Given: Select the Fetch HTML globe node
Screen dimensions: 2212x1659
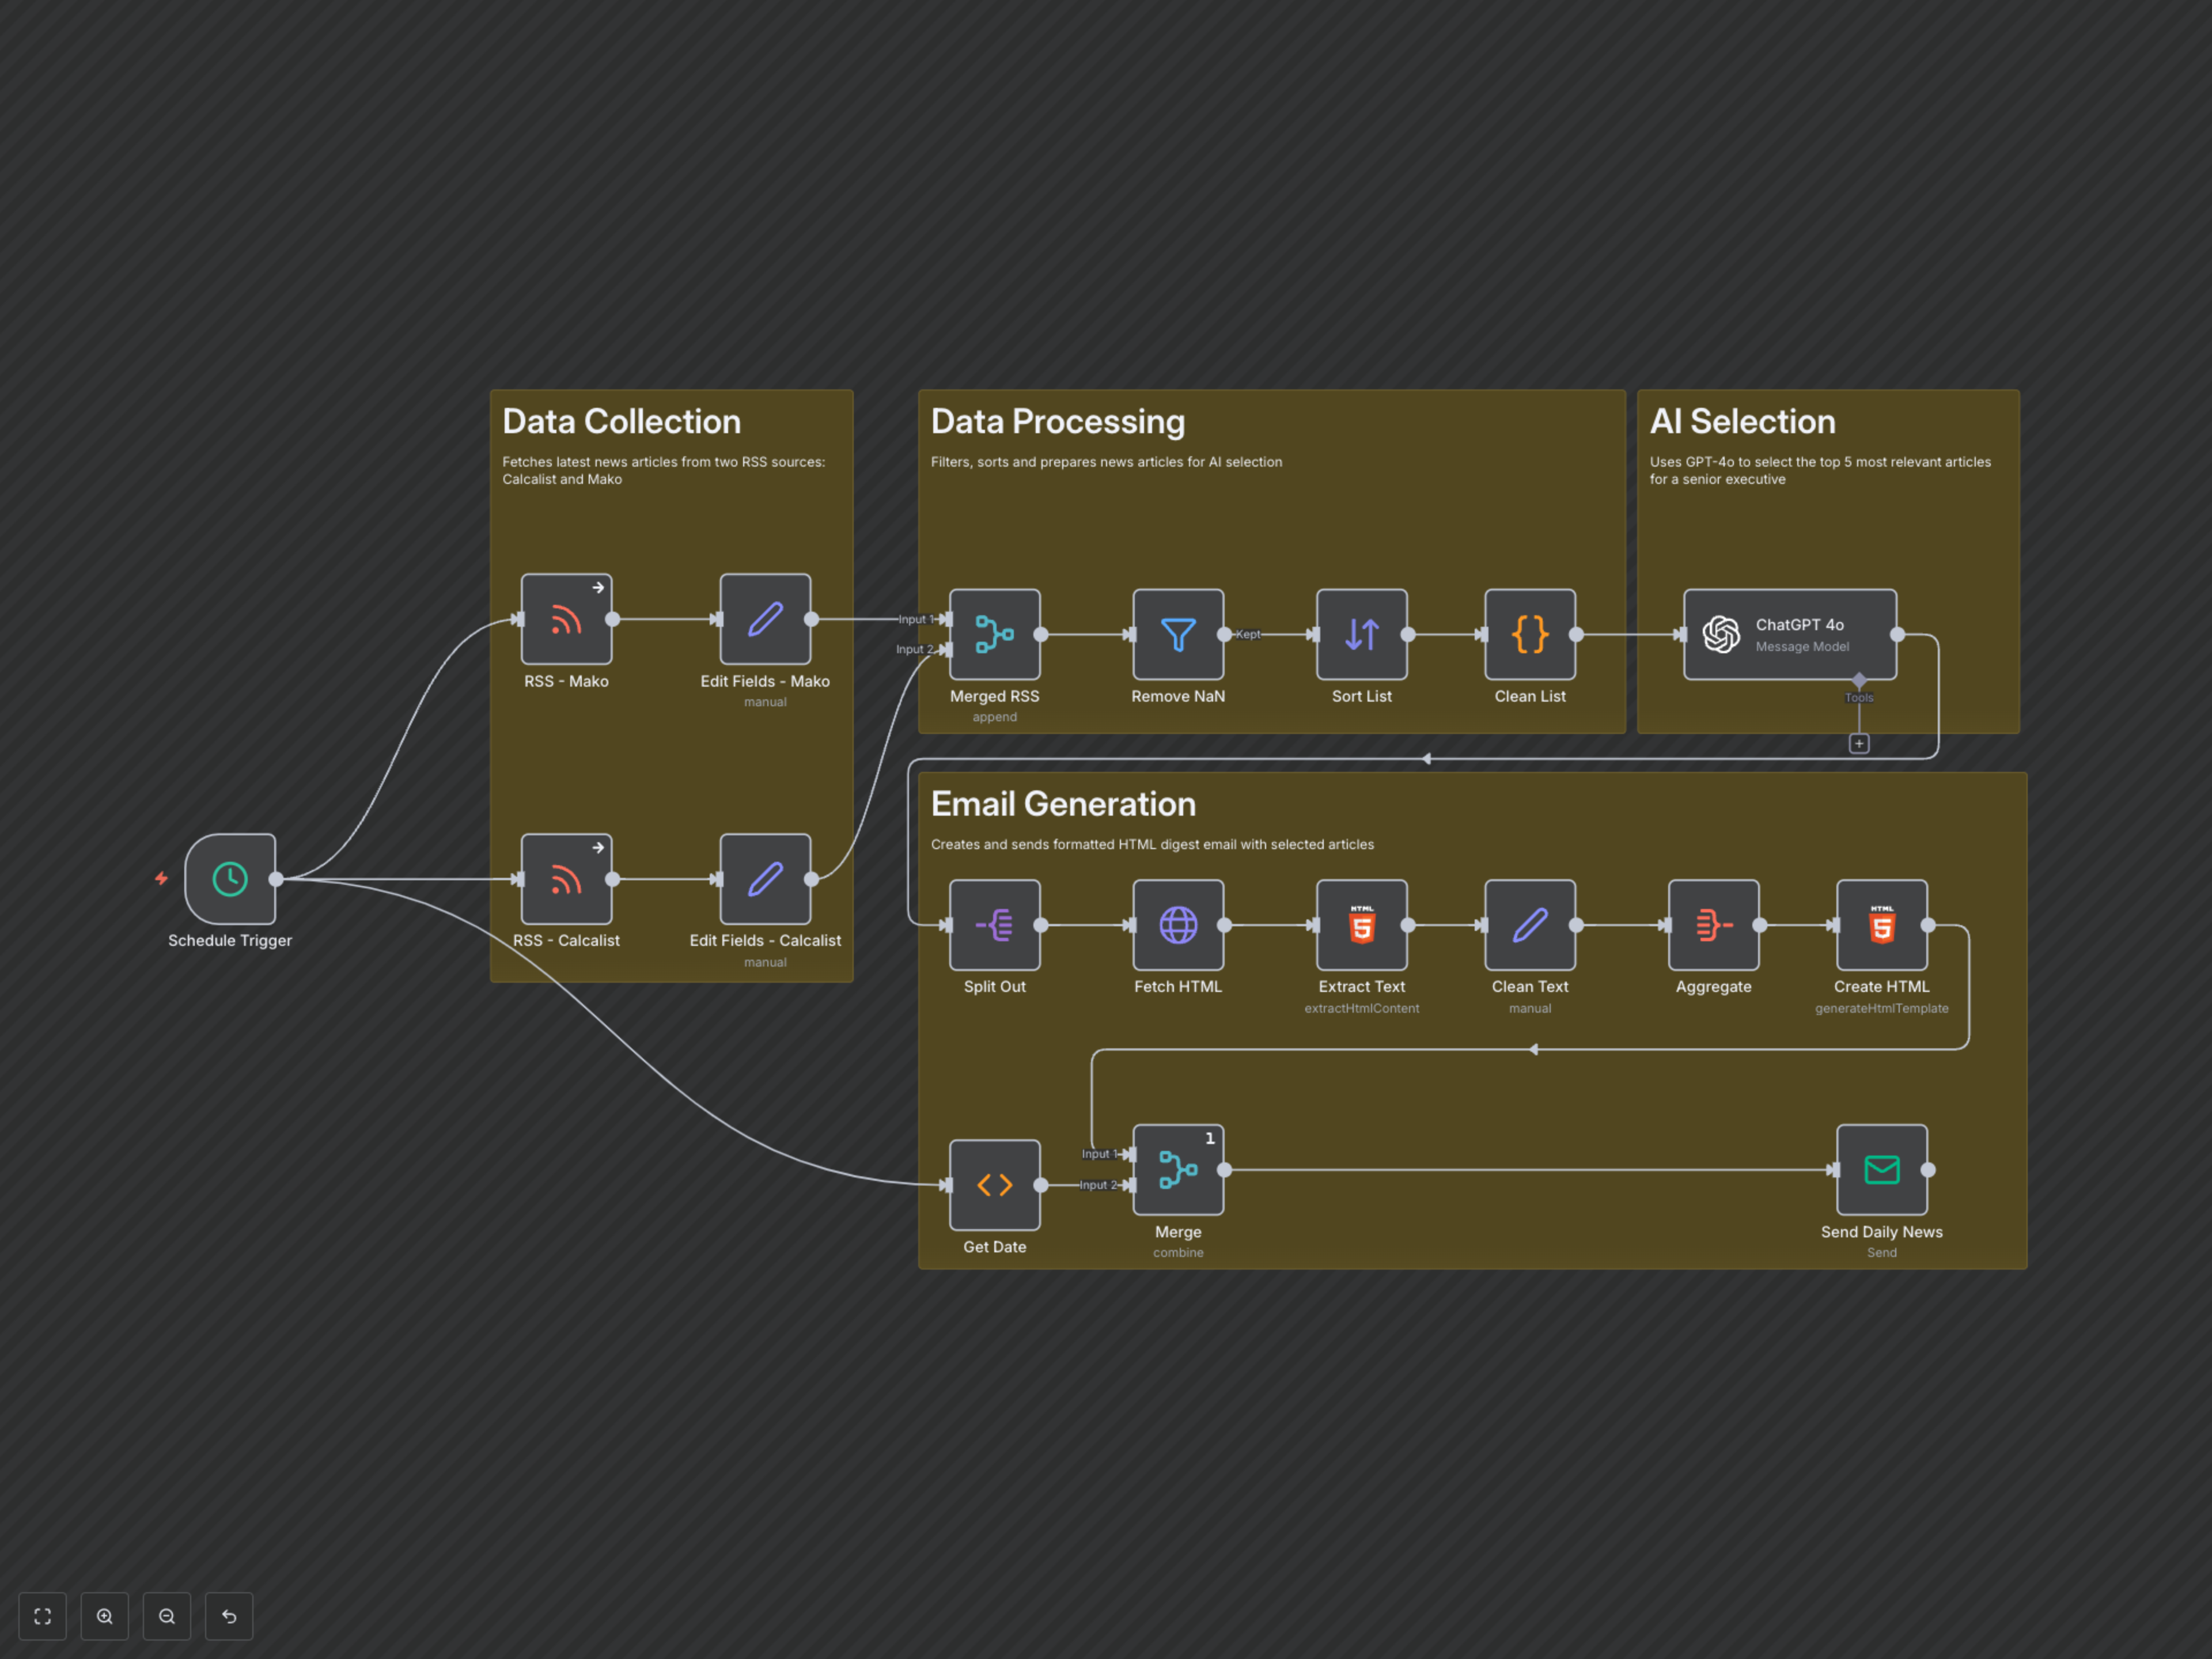Looking at the screenshot, I should (1178, 925).
